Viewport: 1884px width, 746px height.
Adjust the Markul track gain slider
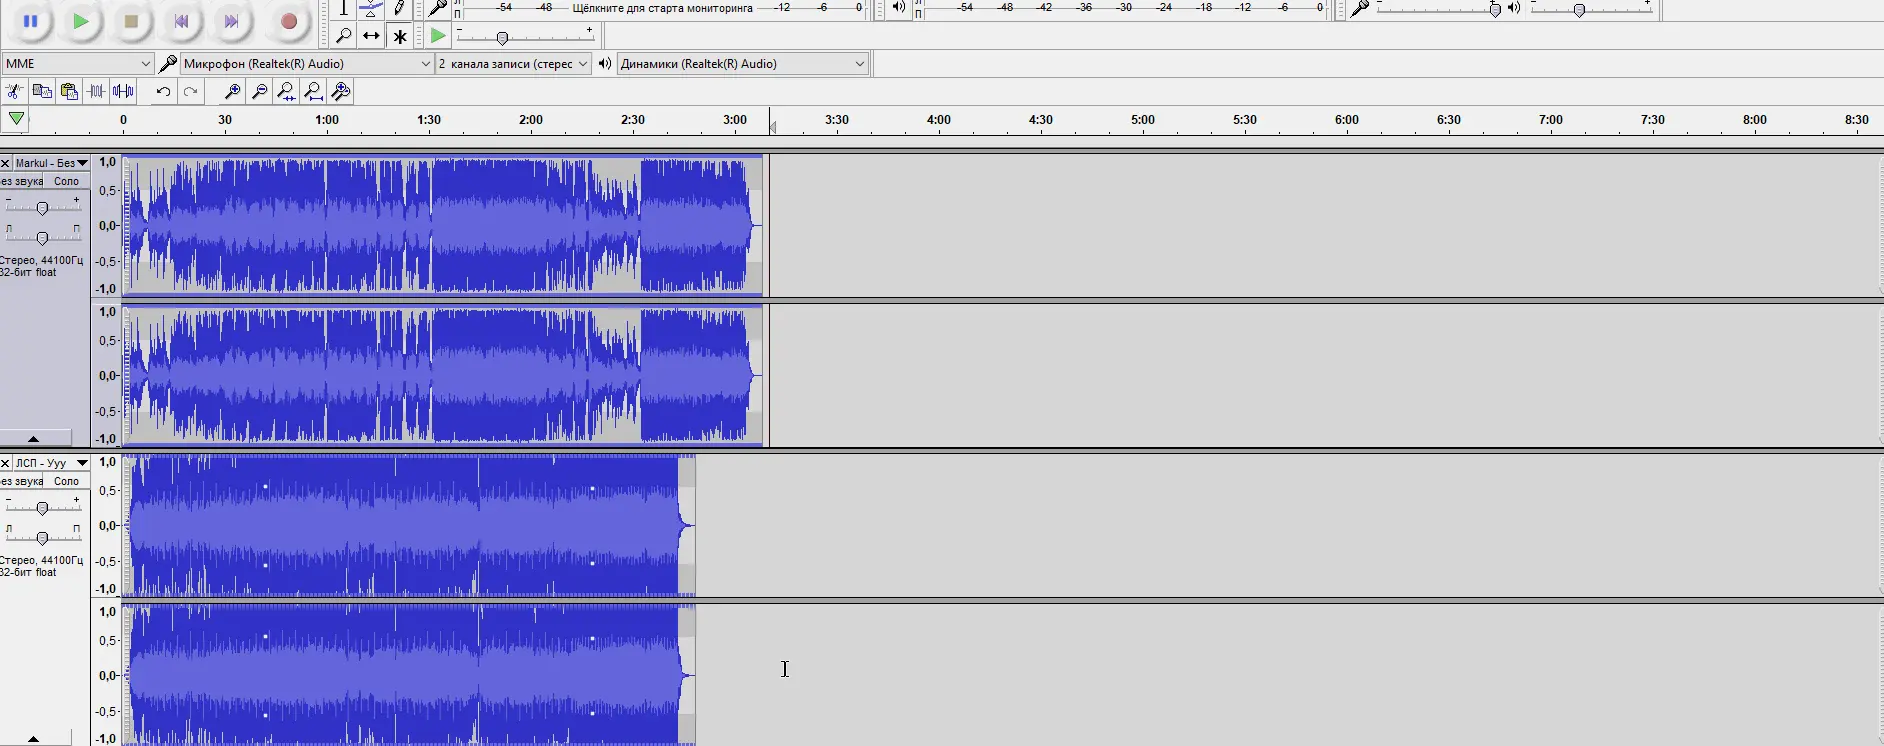point(42,208)
